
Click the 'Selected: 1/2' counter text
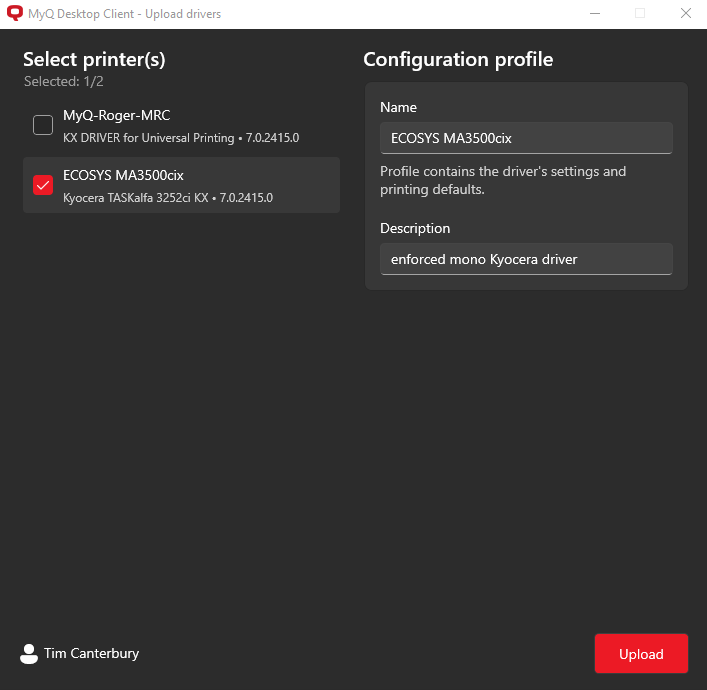point(64,81)
